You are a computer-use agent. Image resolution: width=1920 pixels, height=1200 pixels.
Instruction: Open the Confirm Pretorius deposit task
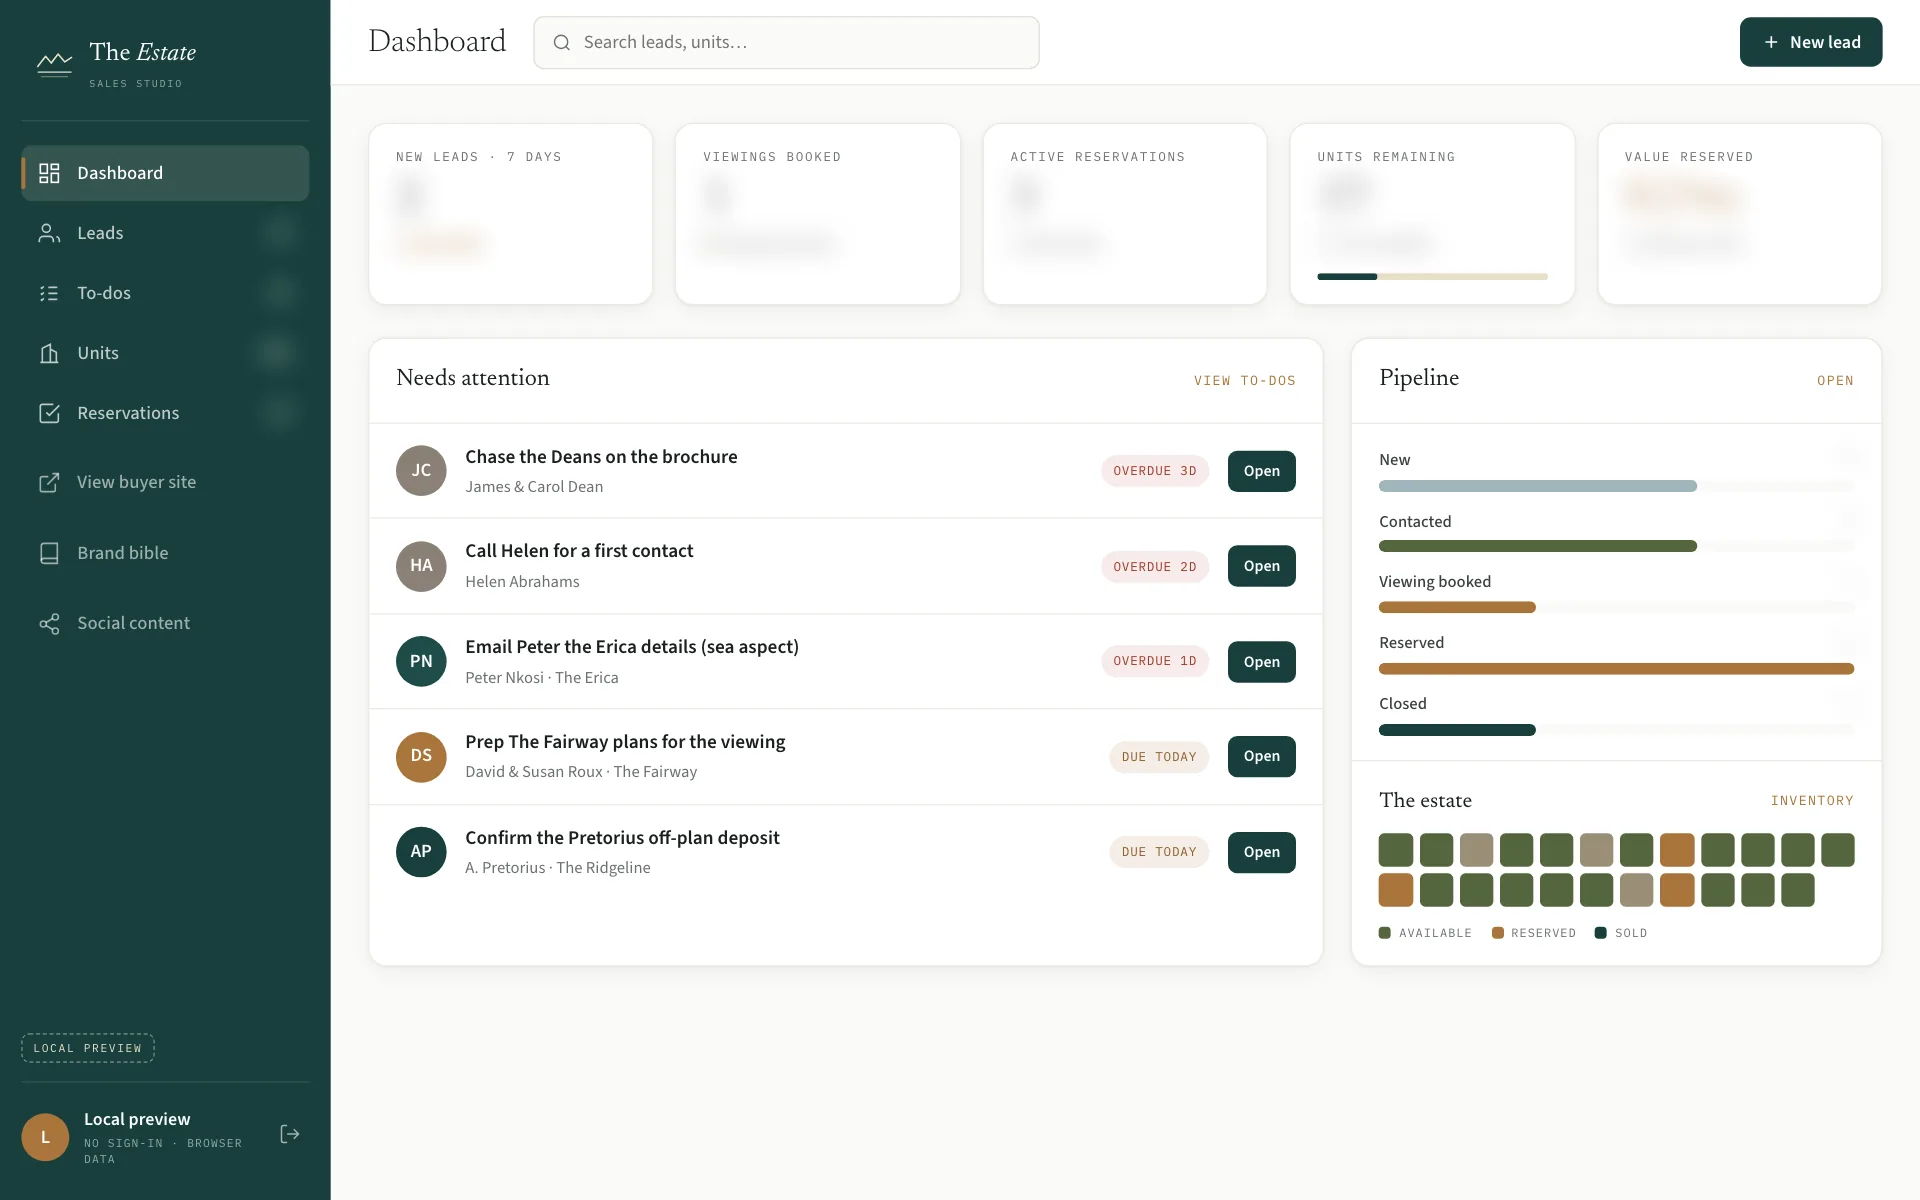click(x=1261, y=852)
